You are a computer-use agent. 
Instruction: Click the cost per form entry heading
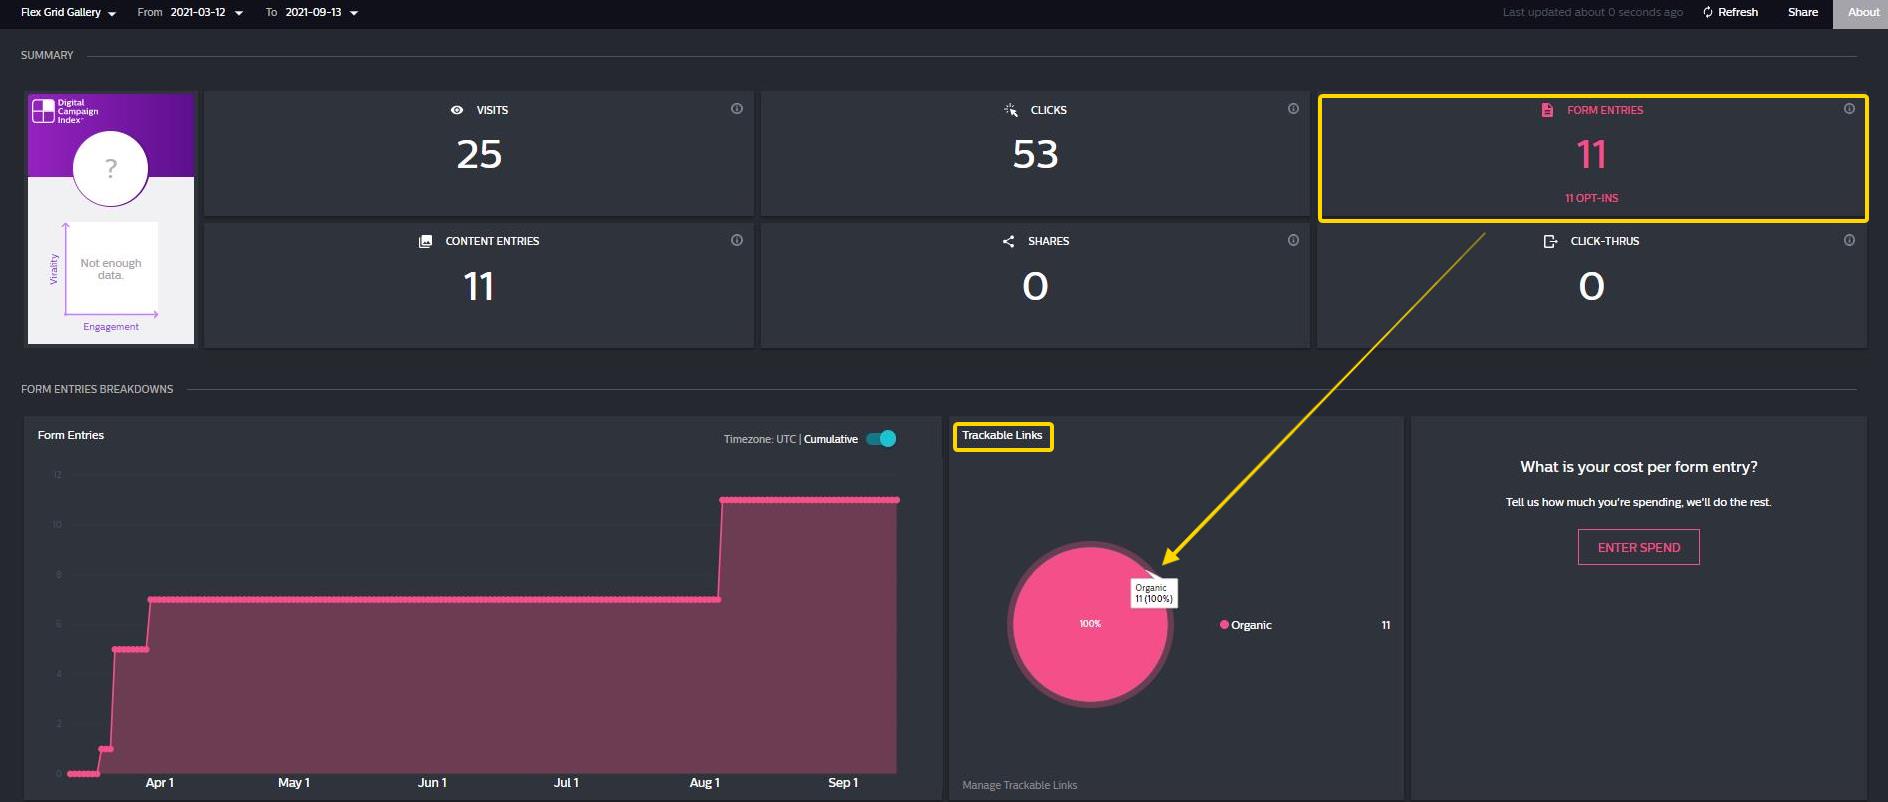1639,467
